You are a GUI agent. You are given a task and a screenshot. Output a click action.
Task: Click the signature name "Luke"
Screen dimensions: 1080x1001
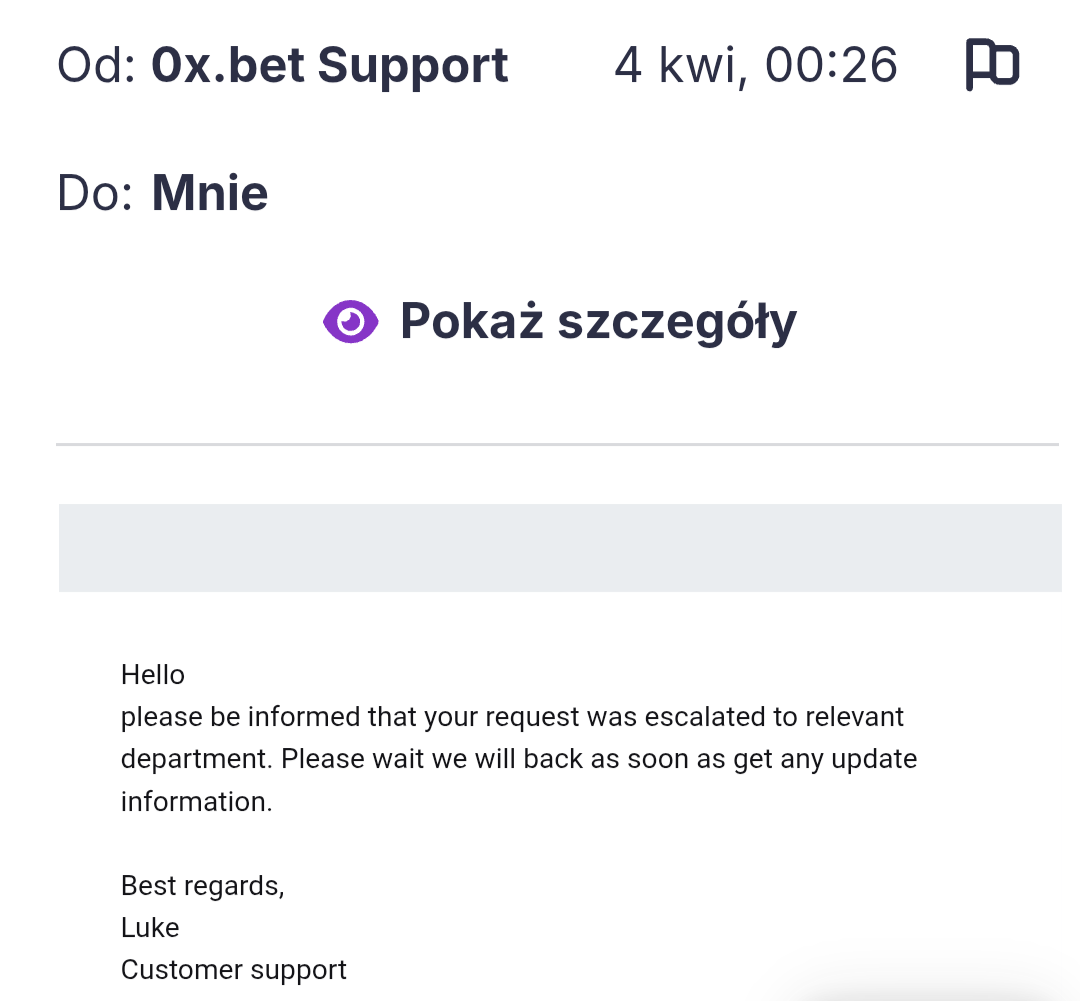click(x=150, y=928)
